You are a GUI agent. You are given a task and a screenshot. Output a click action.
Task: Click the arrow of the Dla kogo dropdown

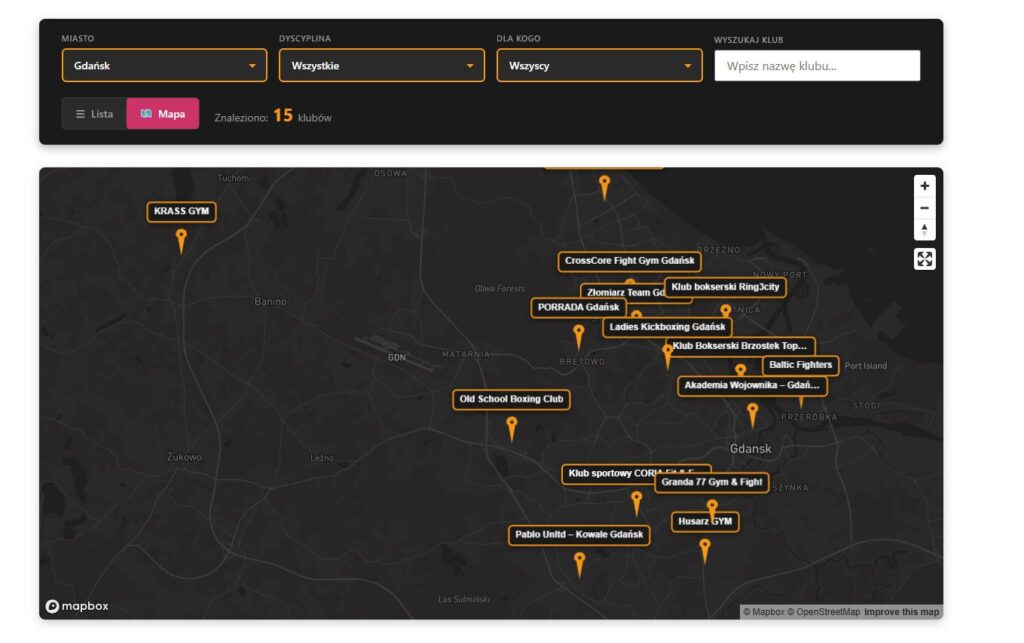pos(687,66)
